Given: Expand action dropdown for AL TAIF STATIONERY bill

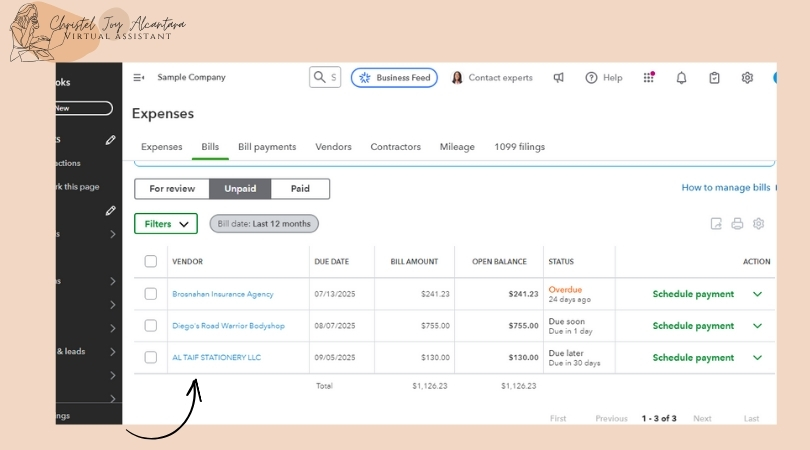Looking at the screenshot, I should point(757,358).
